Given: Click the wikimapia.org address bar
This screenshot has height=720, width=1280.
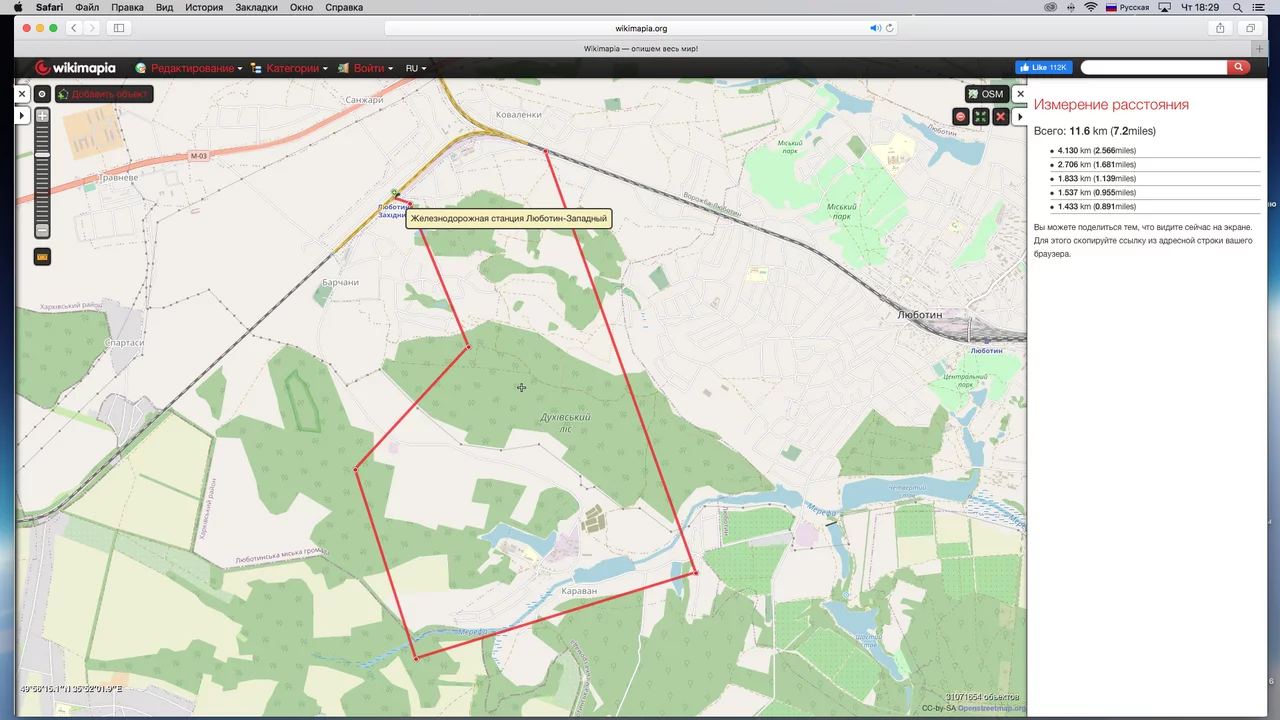Looking at the screenshot, I should coord(641,28).
